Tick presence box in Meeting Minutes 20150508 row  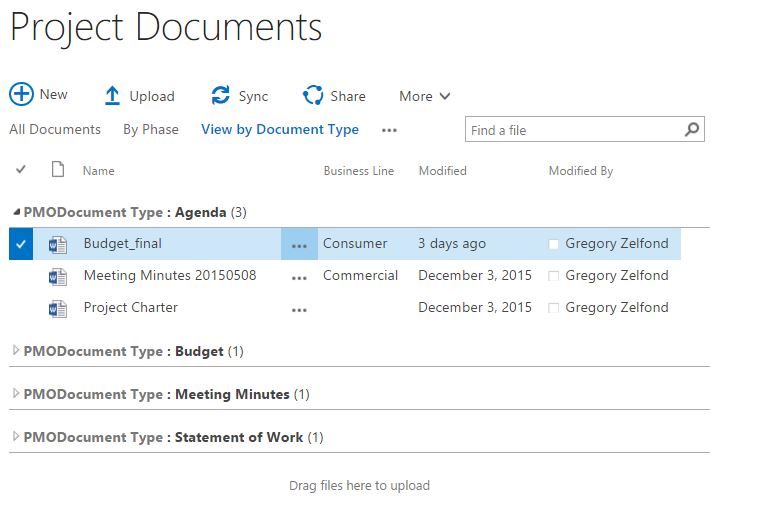click(x=553, y=276)
